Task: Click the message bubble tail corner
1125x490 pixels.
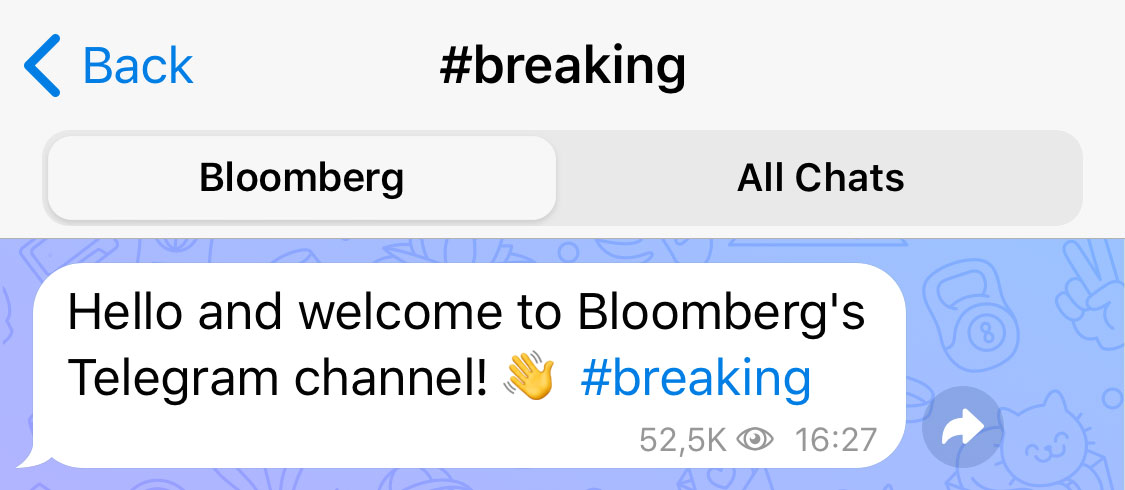Action: tap(34, 458)
